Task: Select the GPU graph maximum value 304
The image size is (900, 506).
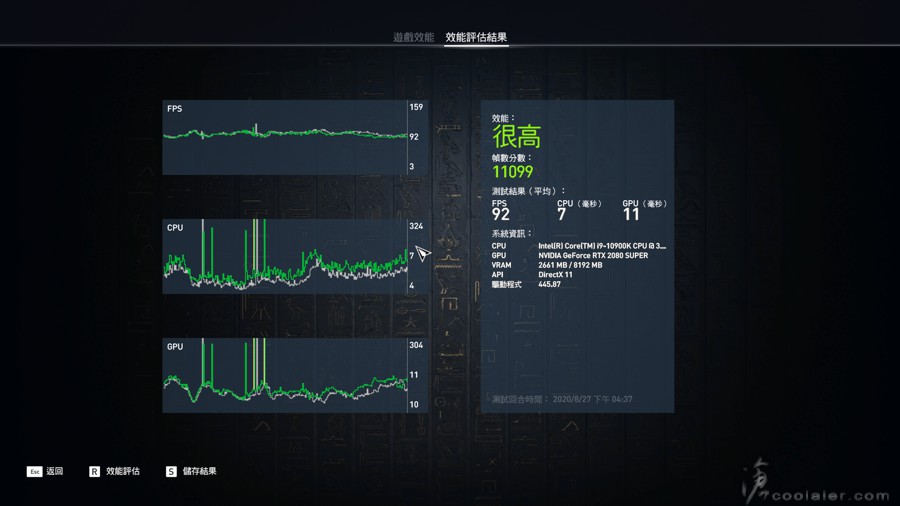Action: click(416, 345)
